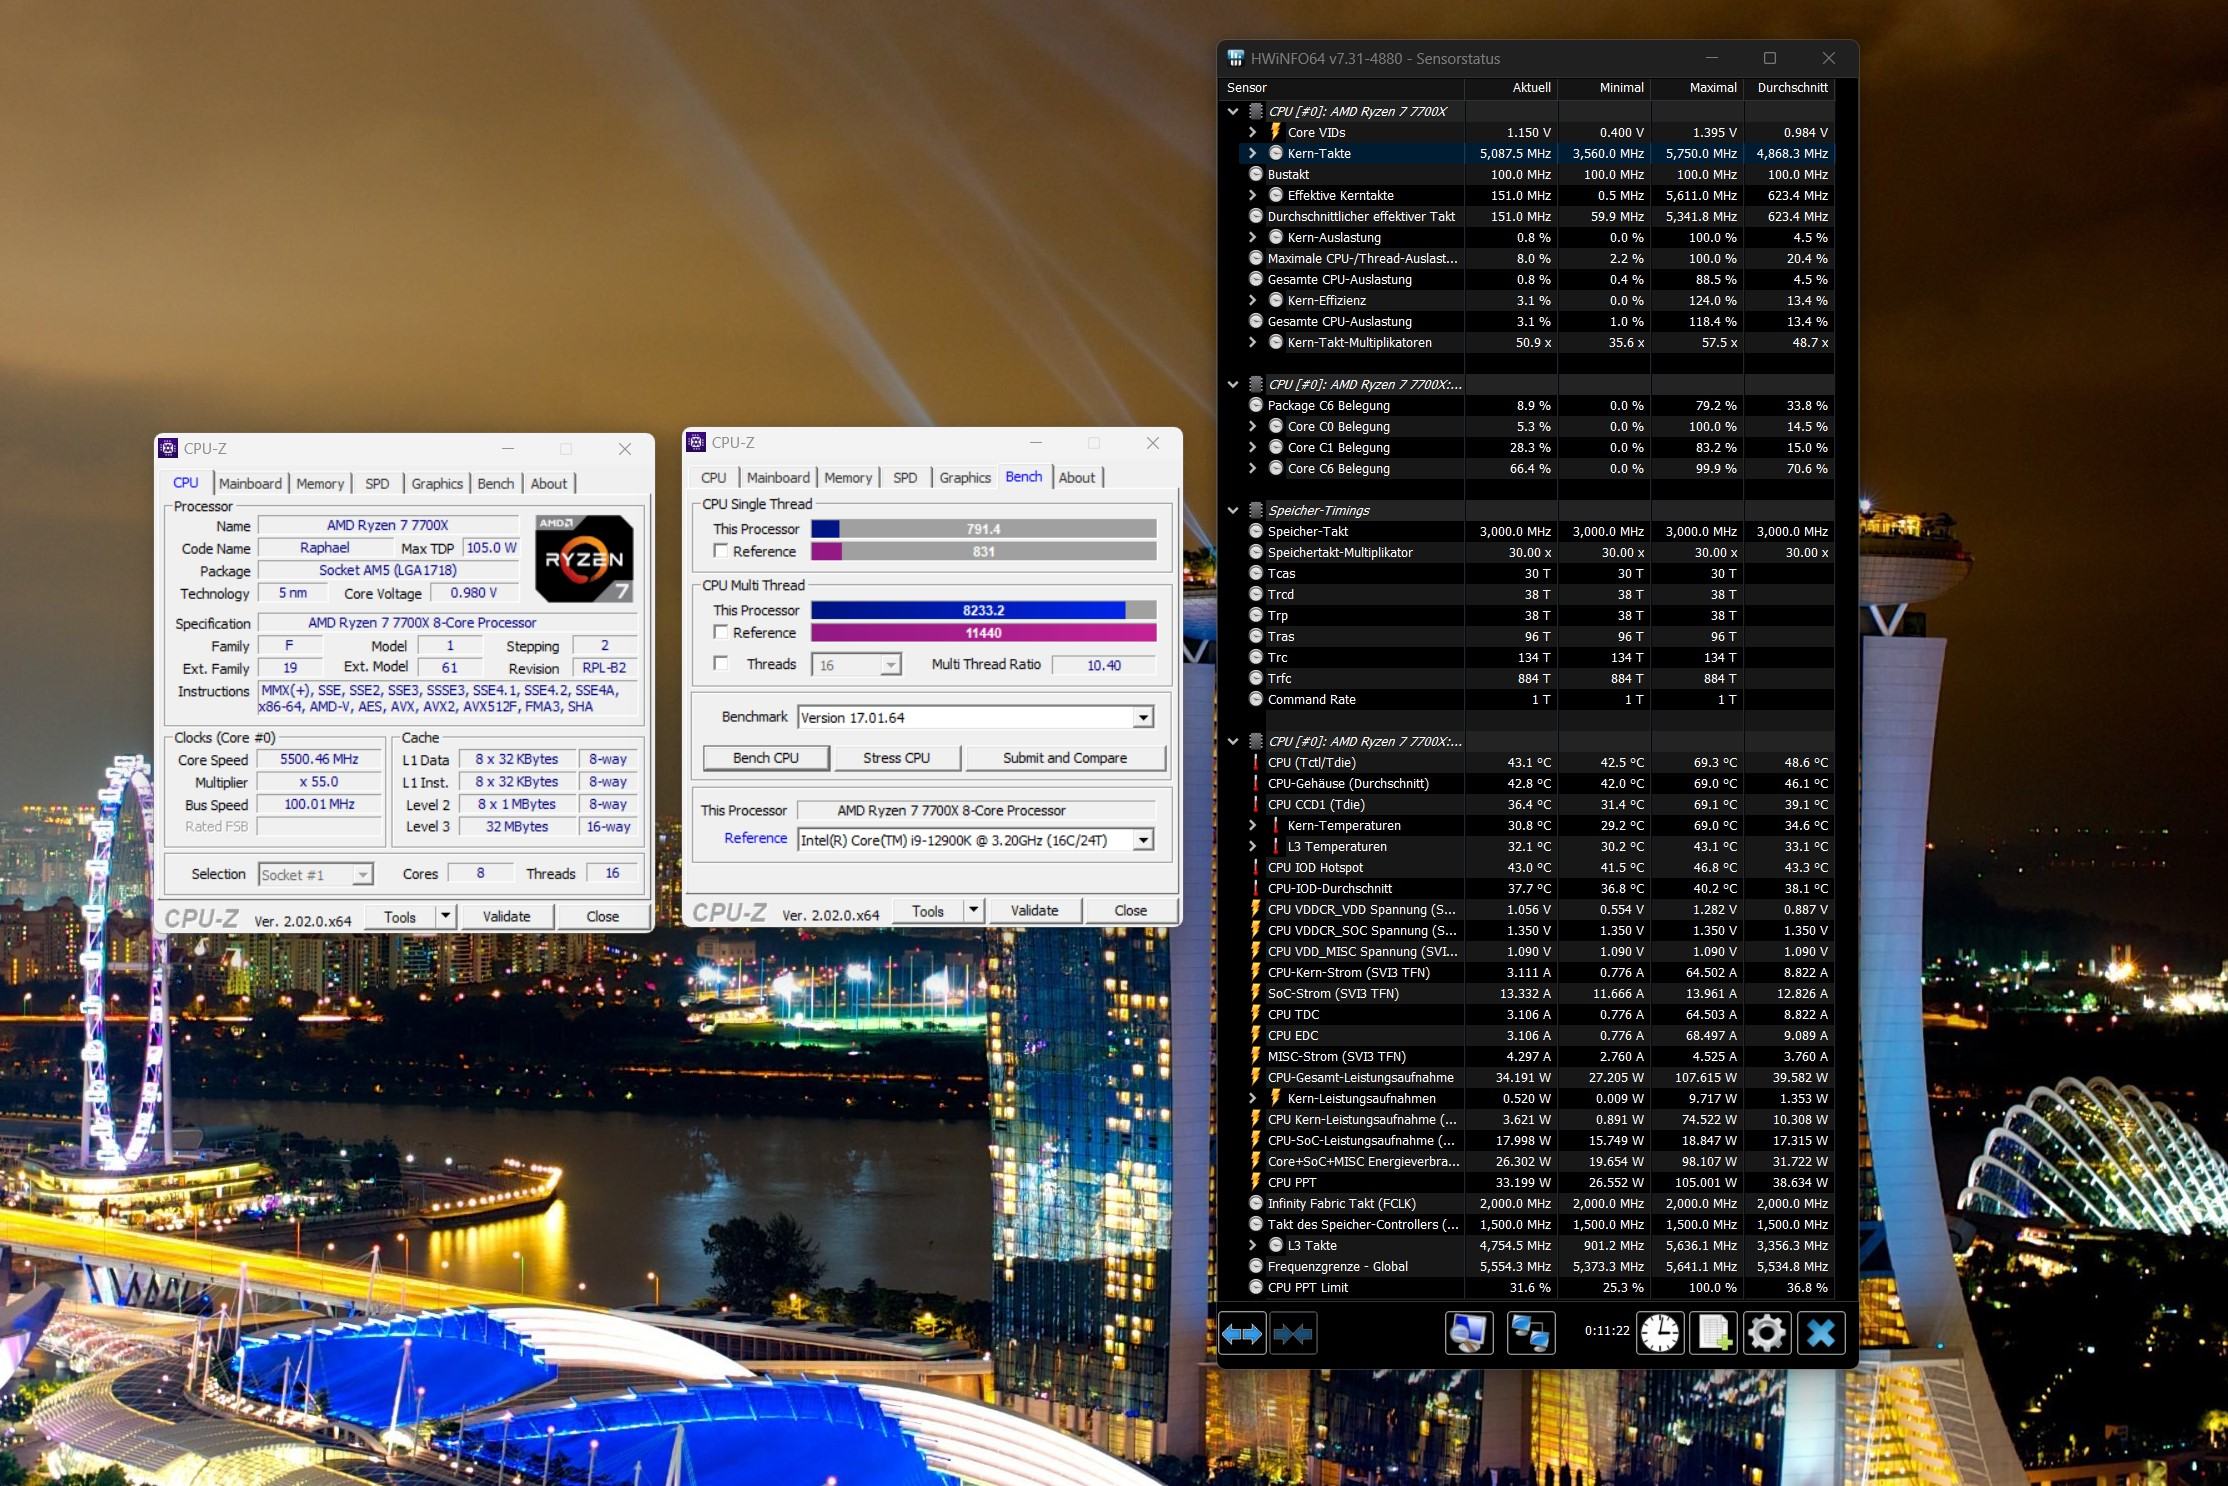This screenshot has width=2228, height=1486.
Task: Click the Reference link label in Bench
Action: click(756, 838)
